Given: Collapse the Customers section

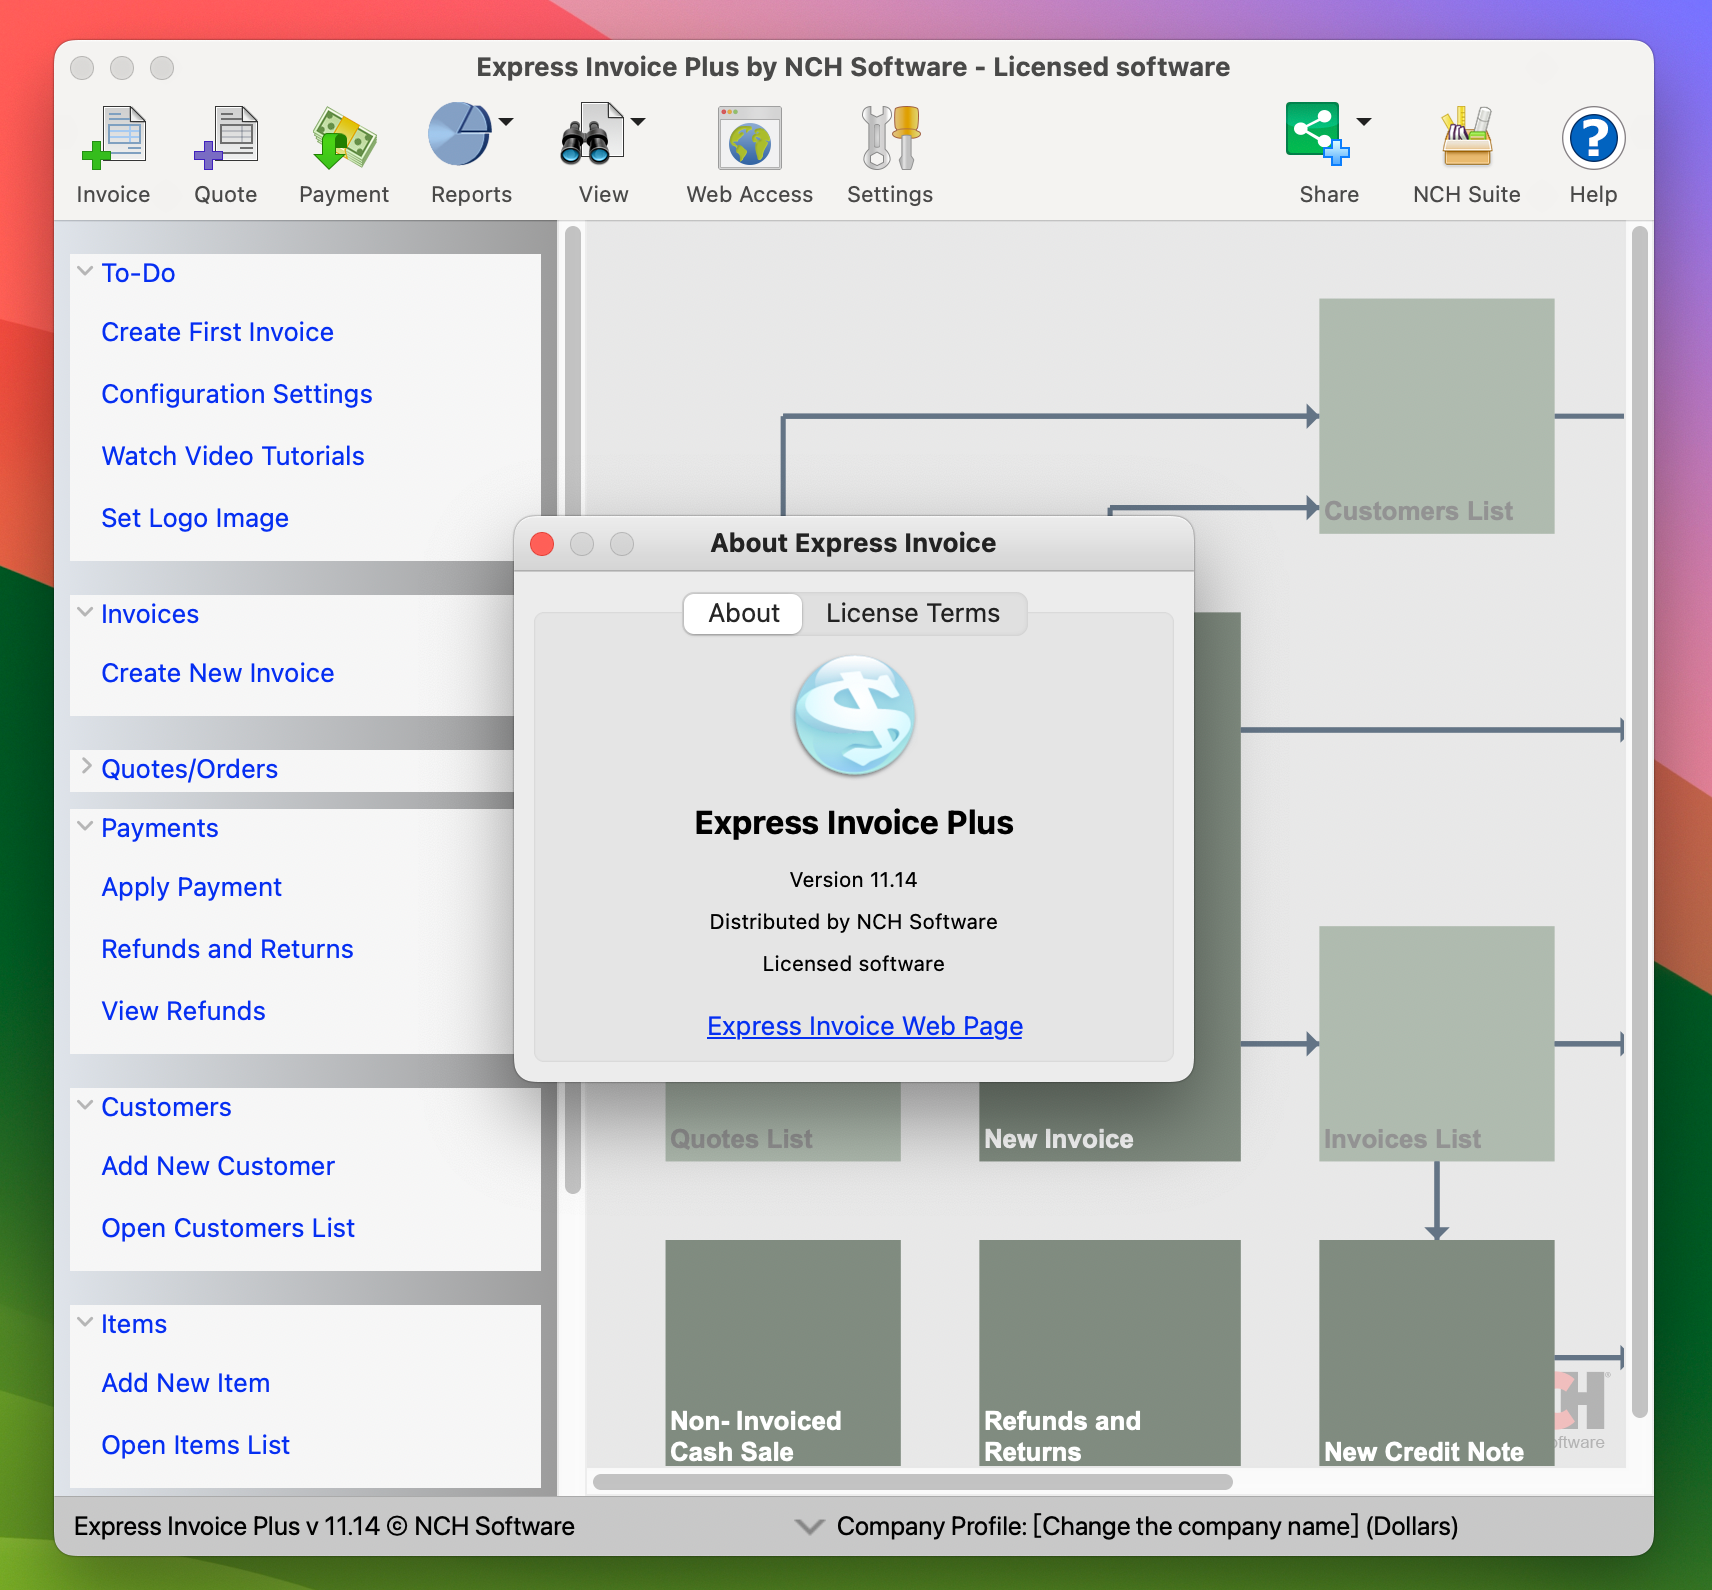Looking at the screenshot, I should click(x=86, y=1105).
